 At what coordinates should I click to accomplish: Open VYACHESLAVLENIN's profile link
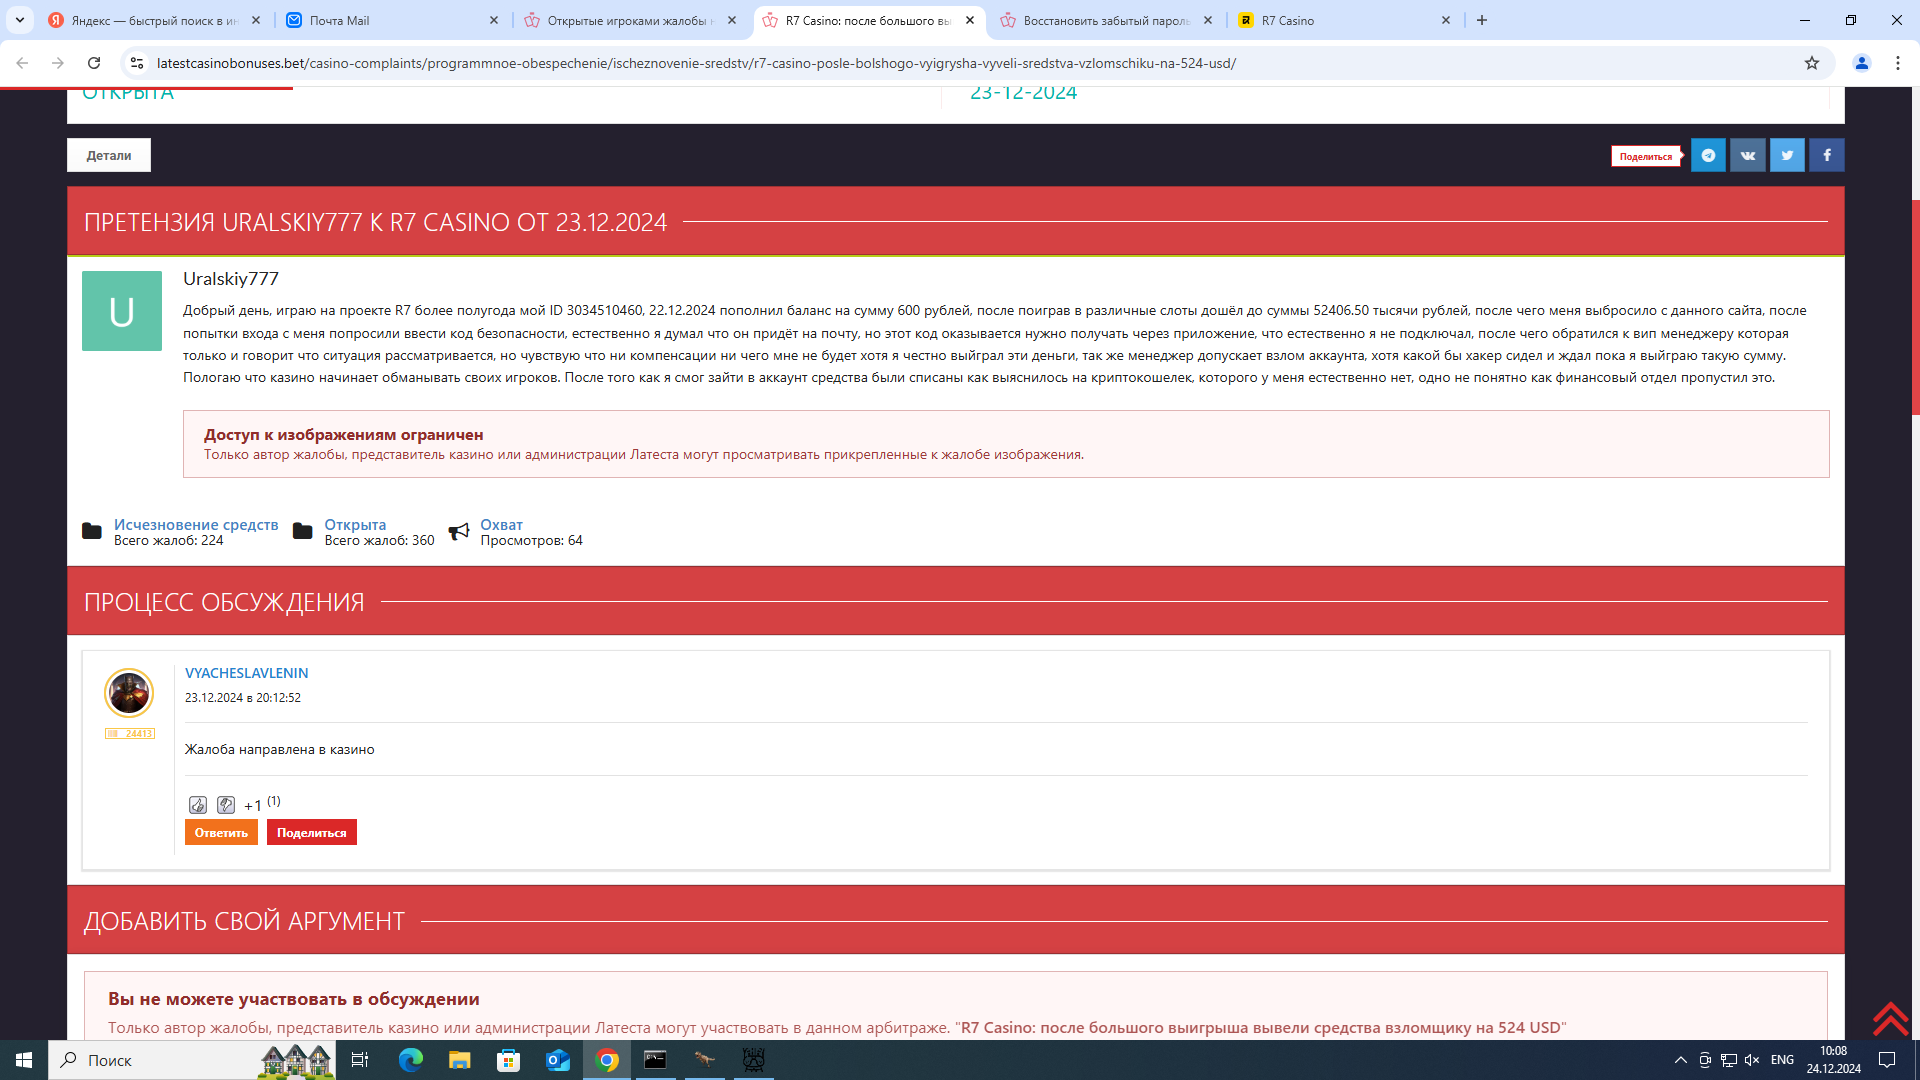[247, 673]
